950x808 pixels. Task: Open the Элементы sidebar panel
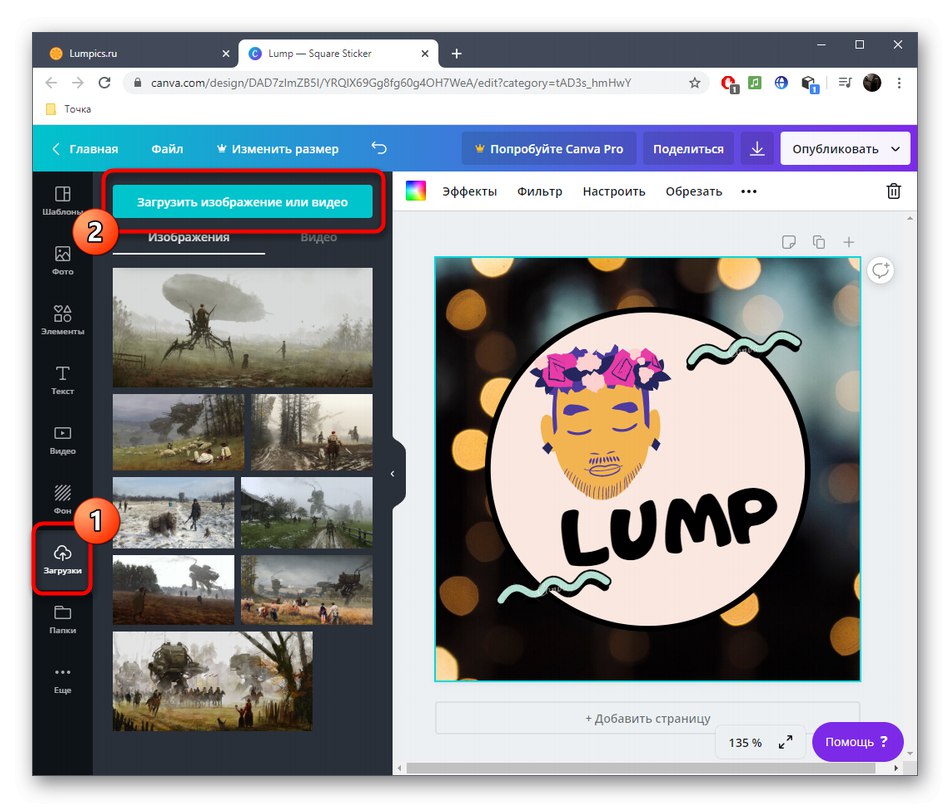pyautogui.click(x=62, y=320)
